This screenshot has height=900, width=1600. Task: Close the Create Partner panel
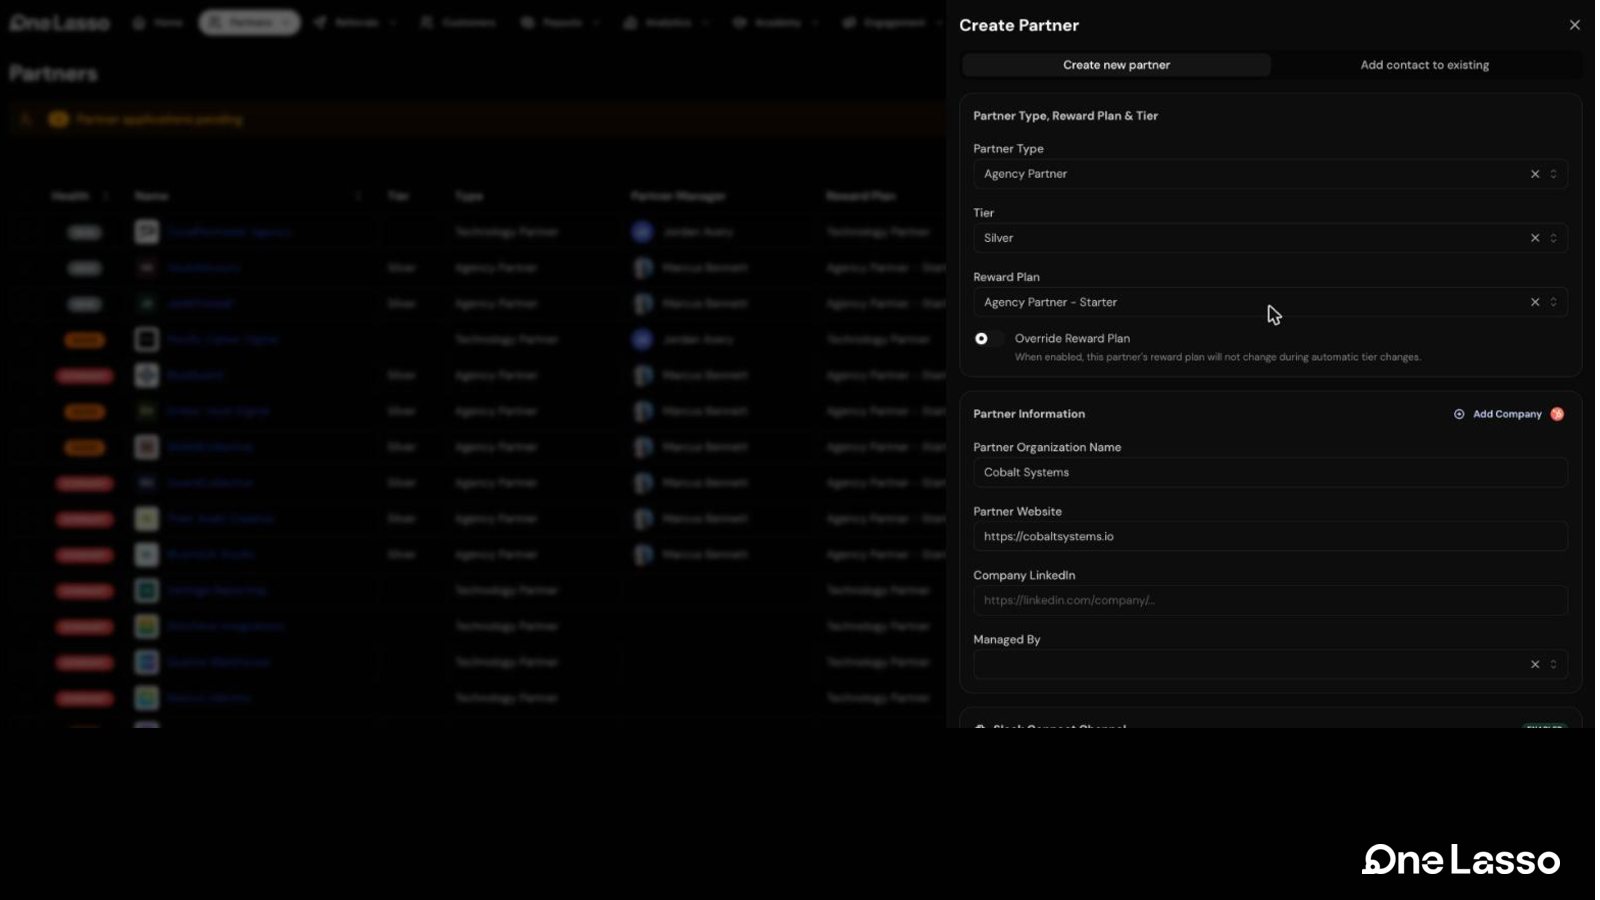(x=1575, y=25)
